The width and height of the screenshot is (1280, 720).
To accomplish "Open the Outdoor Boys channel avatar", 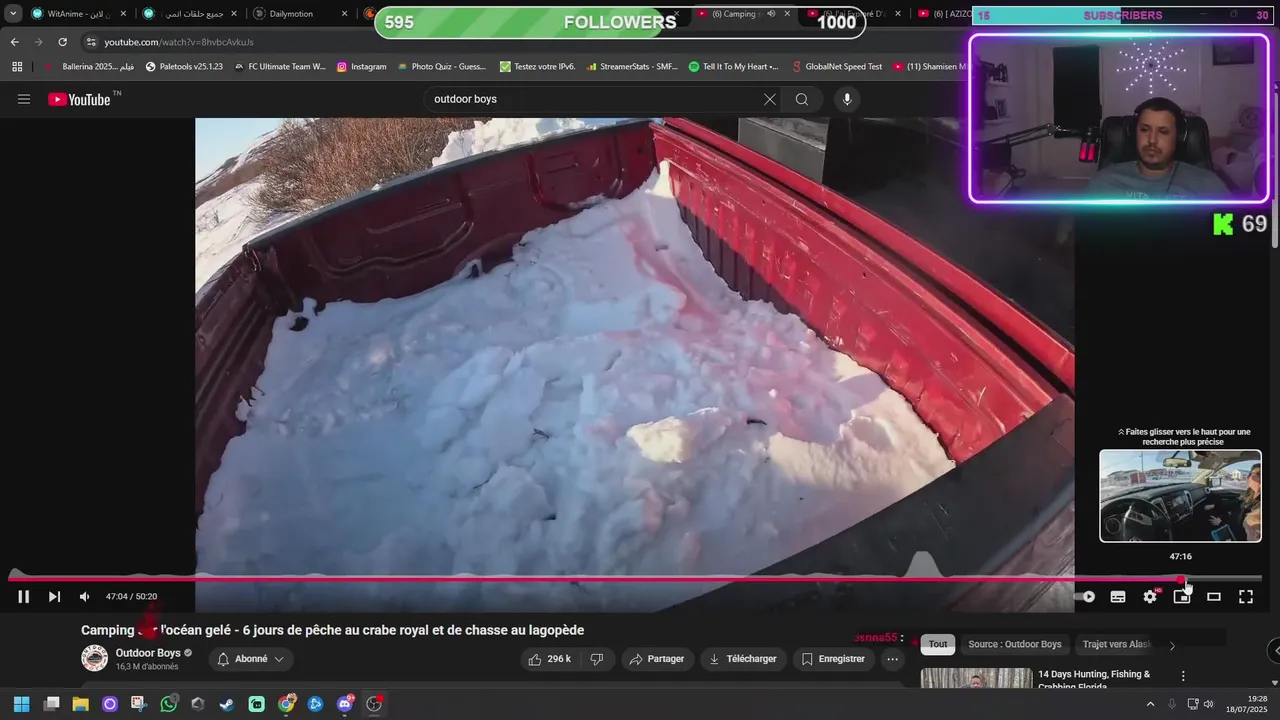I will (x=95, y=658).
